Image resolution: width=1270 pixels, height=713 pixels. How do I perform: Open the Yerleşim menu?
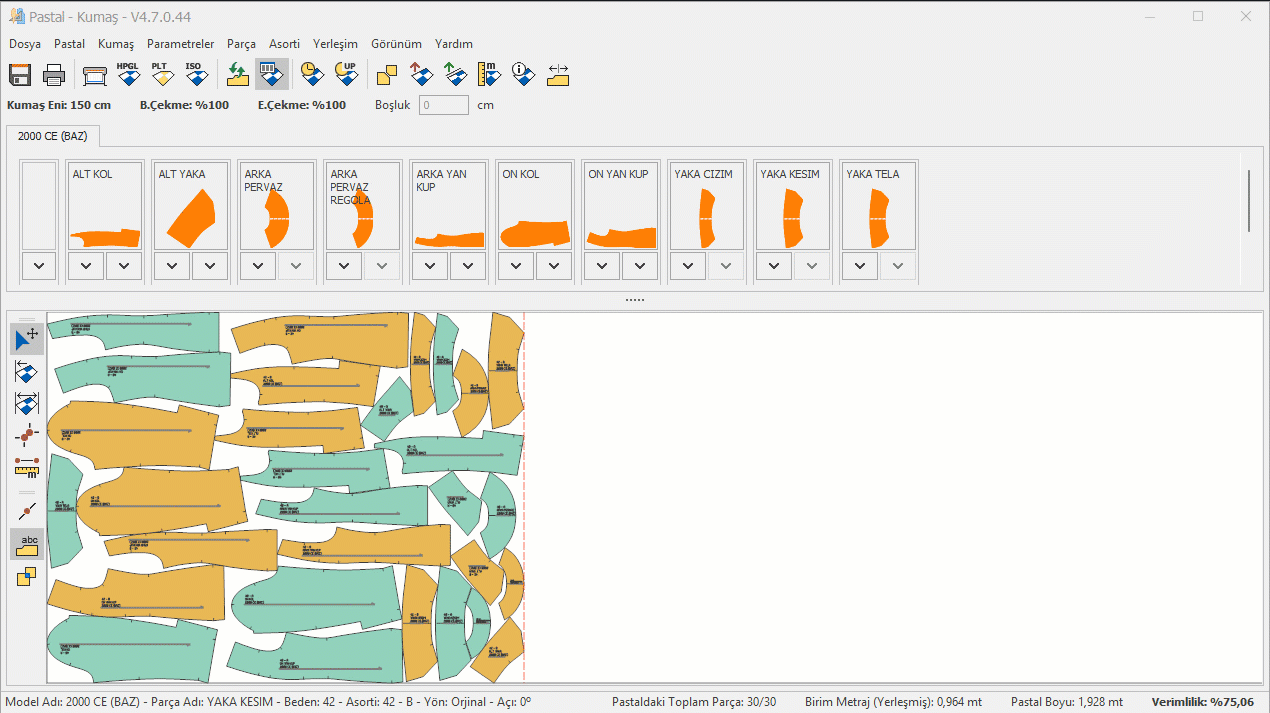point(335,44)
